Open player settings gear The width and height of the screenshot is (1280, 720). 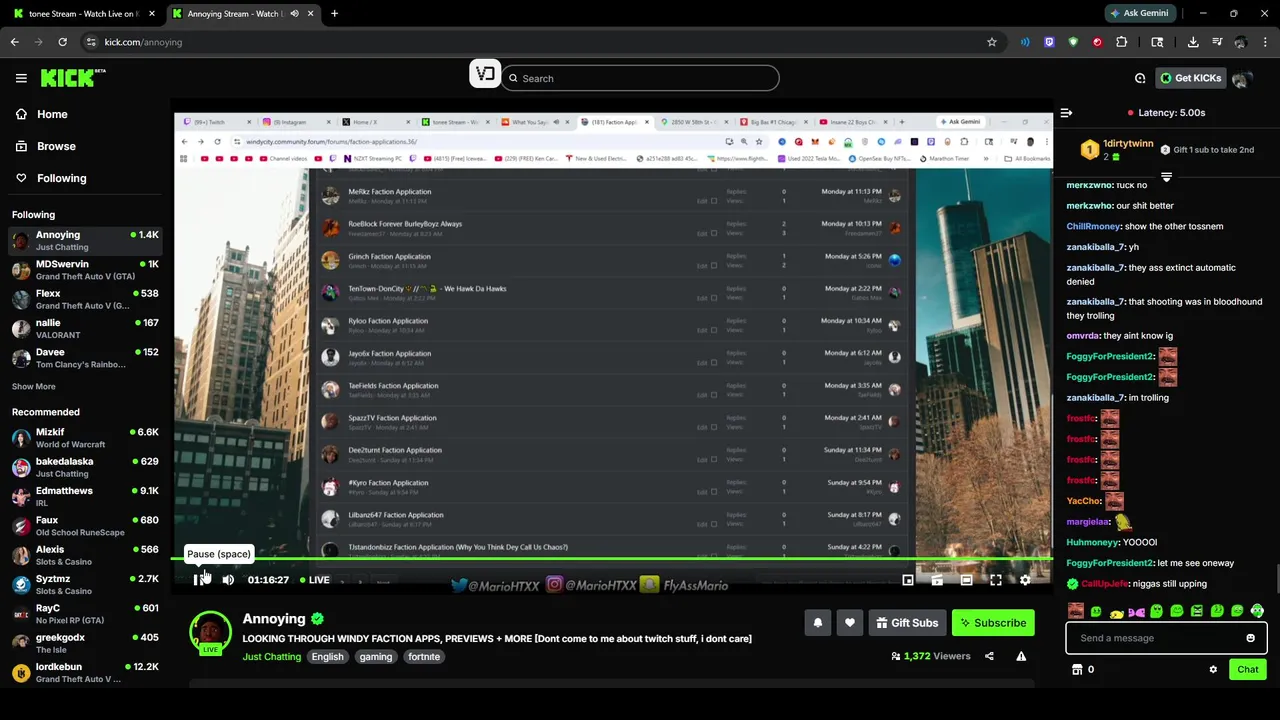click(1025, 580)
